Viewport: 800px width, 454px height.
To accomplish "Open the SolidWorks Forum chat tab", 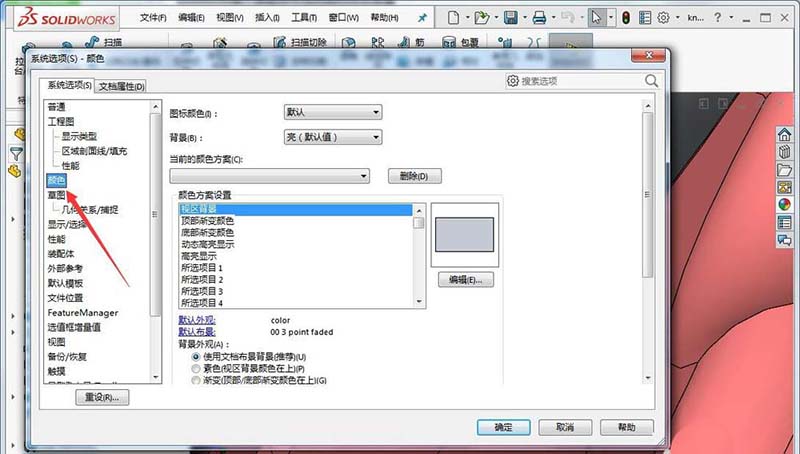I will (784, 240).
